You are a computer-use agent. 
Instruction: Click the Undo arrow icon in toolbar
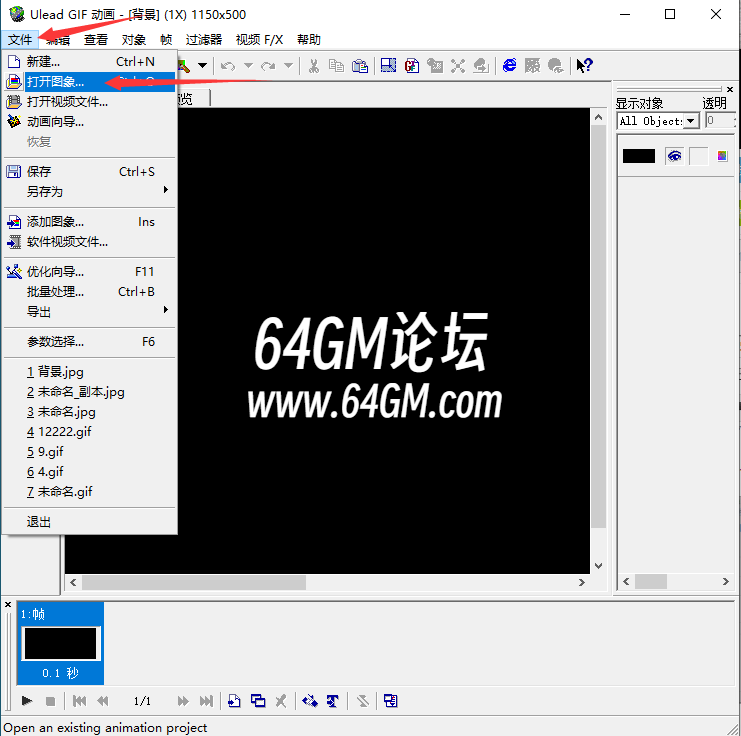pos(228,66)
